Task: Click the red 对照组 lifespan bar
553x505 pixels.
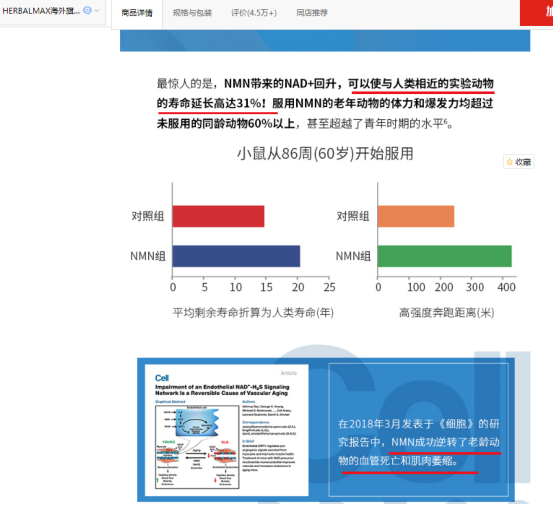Action: 218,216
